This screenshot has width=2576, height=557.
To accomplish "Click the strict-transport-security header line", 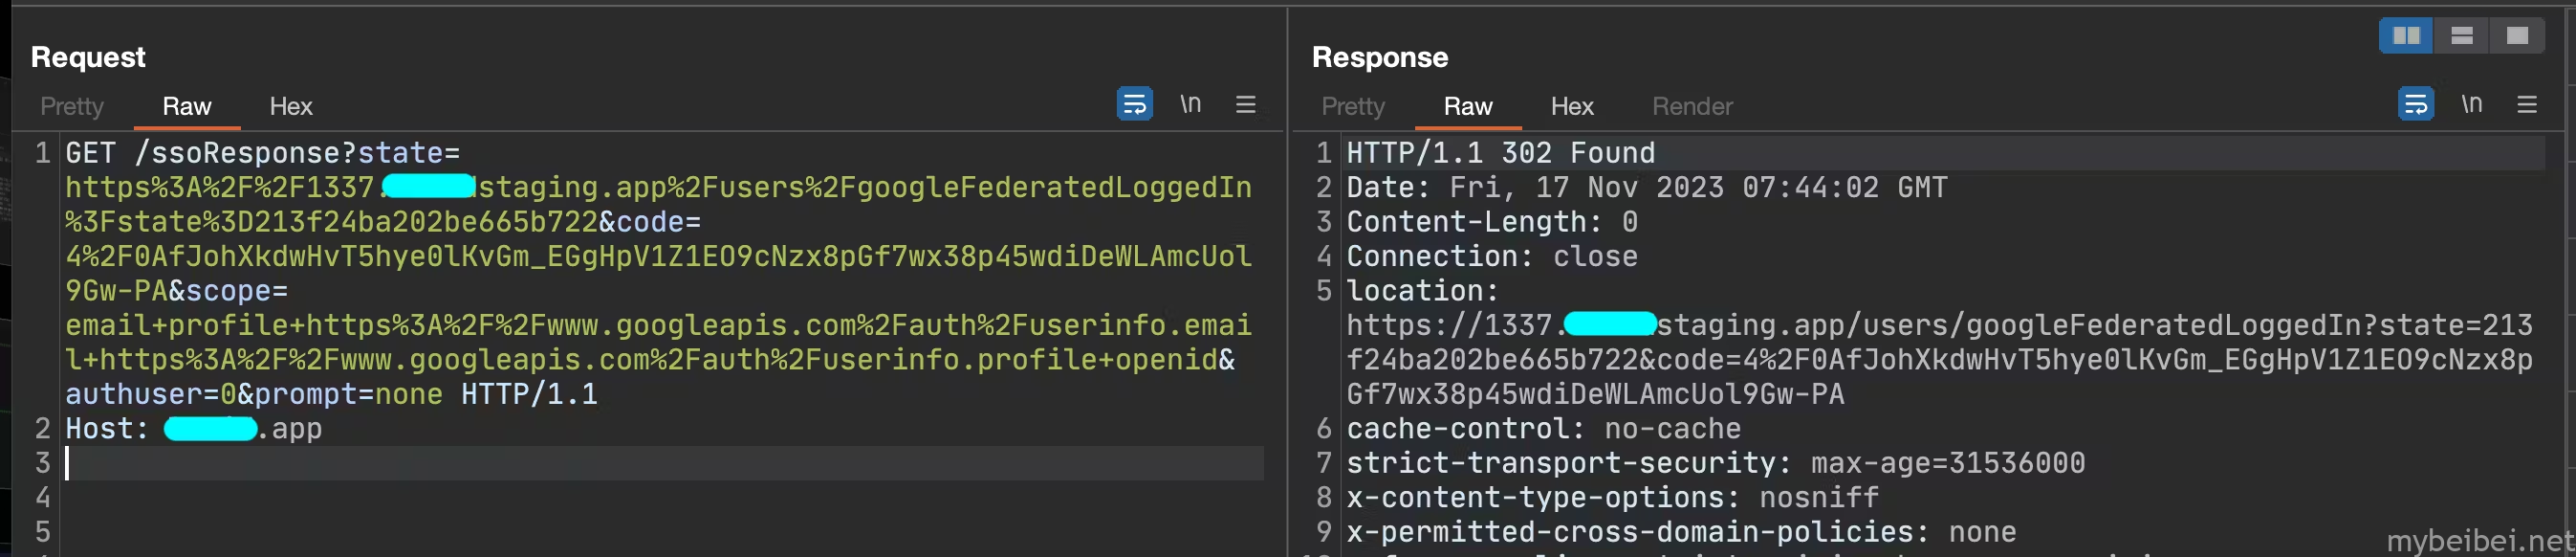I will pos(1716,463).
